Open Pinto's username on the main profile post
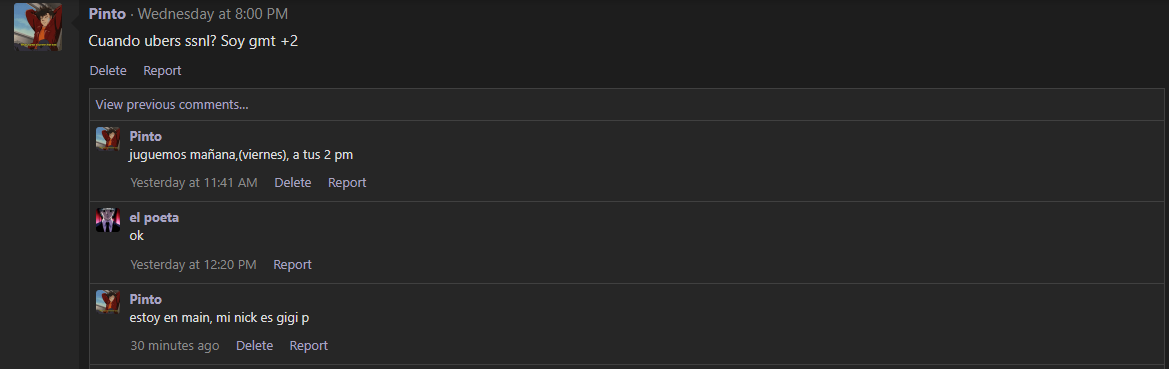1169x369 pixels. coord(107,14)
